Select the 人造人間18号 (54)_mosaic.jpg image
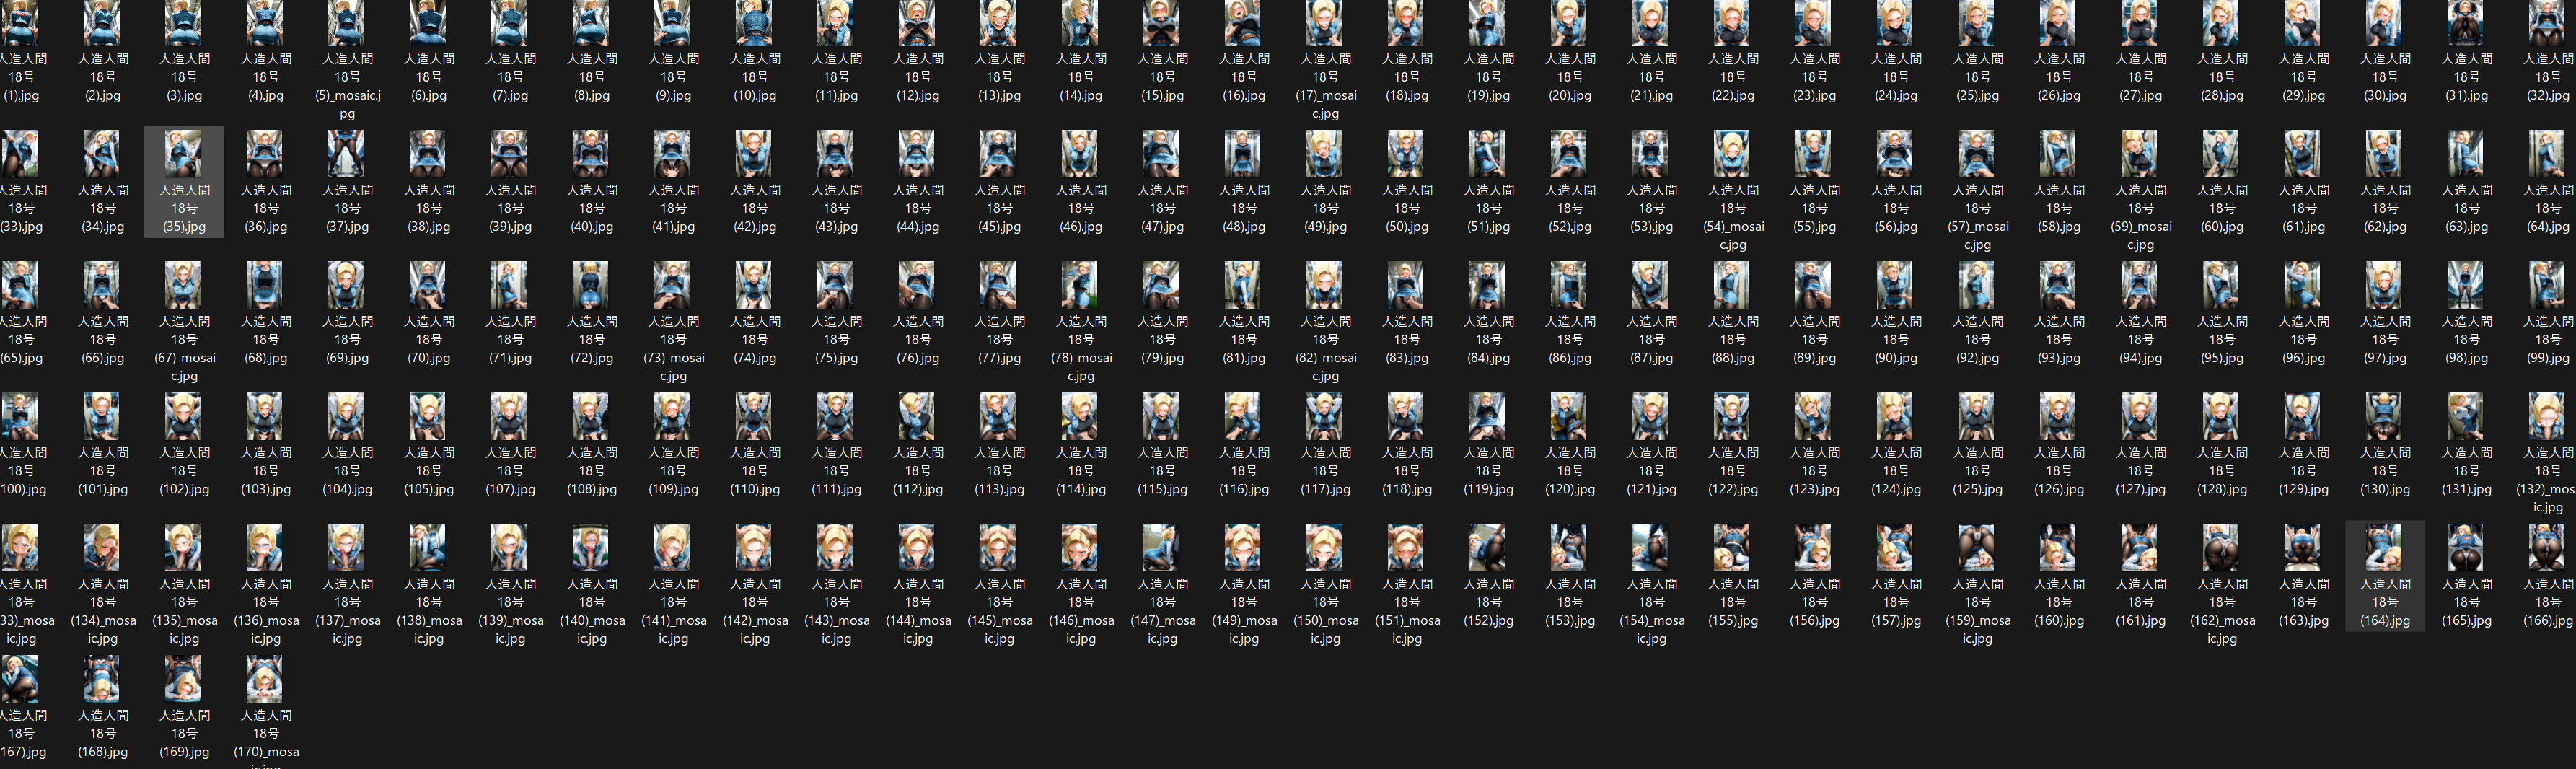 (1732, 191)
